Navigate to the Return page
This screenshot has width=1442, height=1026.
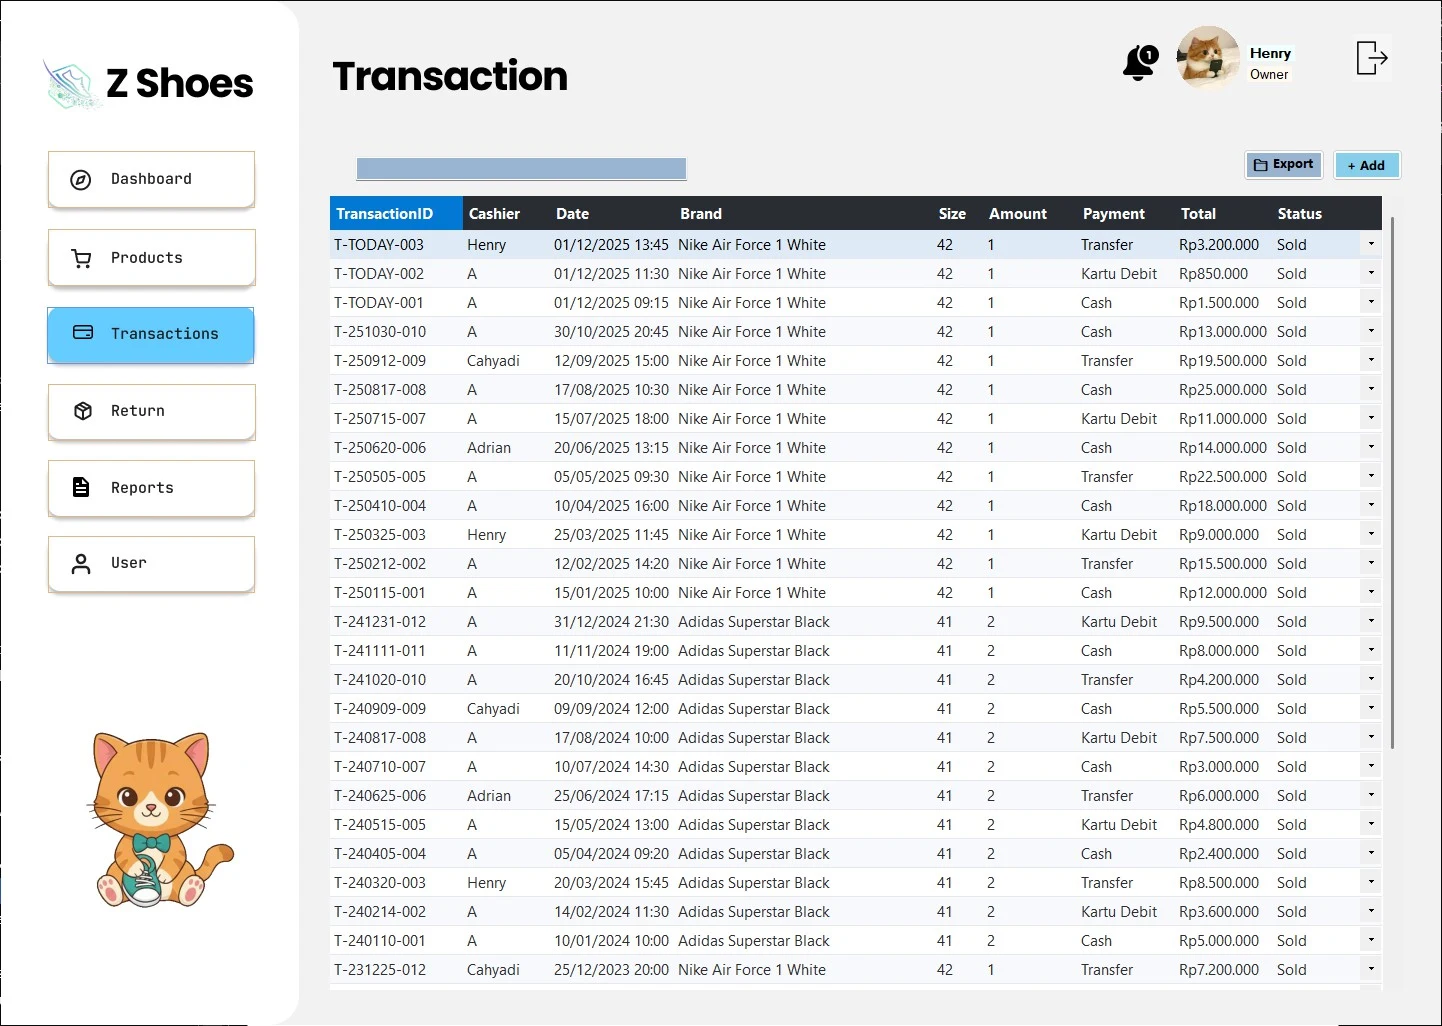tap(151, 411)
